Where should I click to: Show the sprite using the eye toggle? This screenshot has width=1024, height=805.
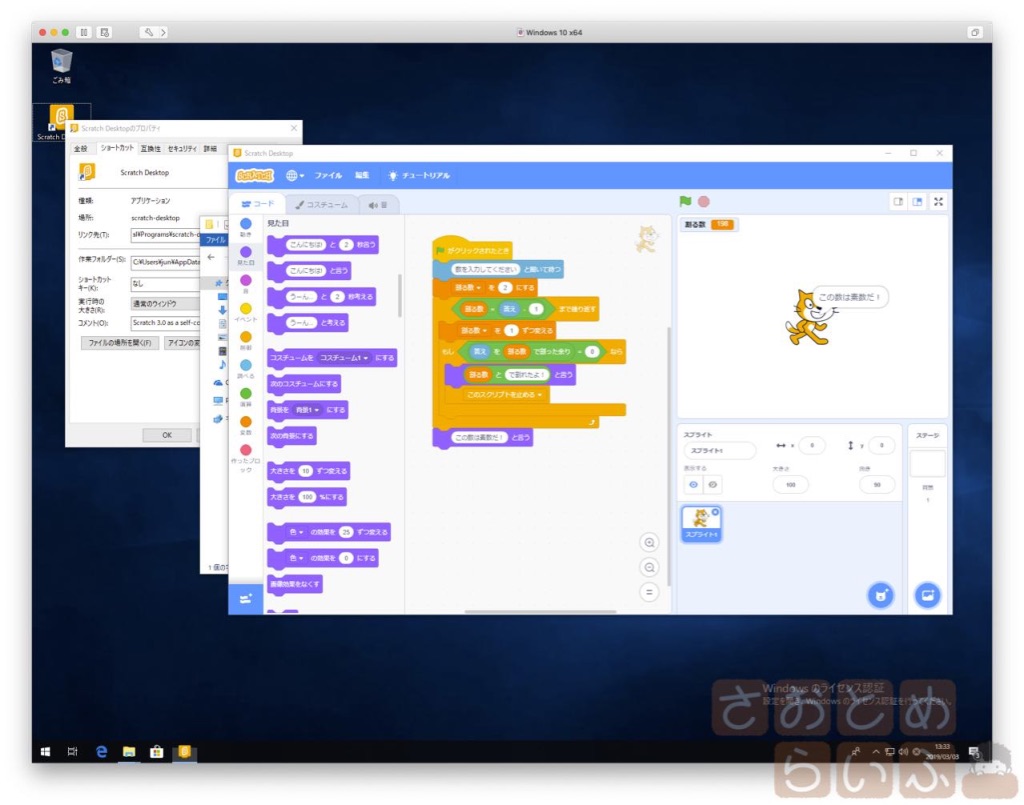pyautogui.click(x=694, y=484)
